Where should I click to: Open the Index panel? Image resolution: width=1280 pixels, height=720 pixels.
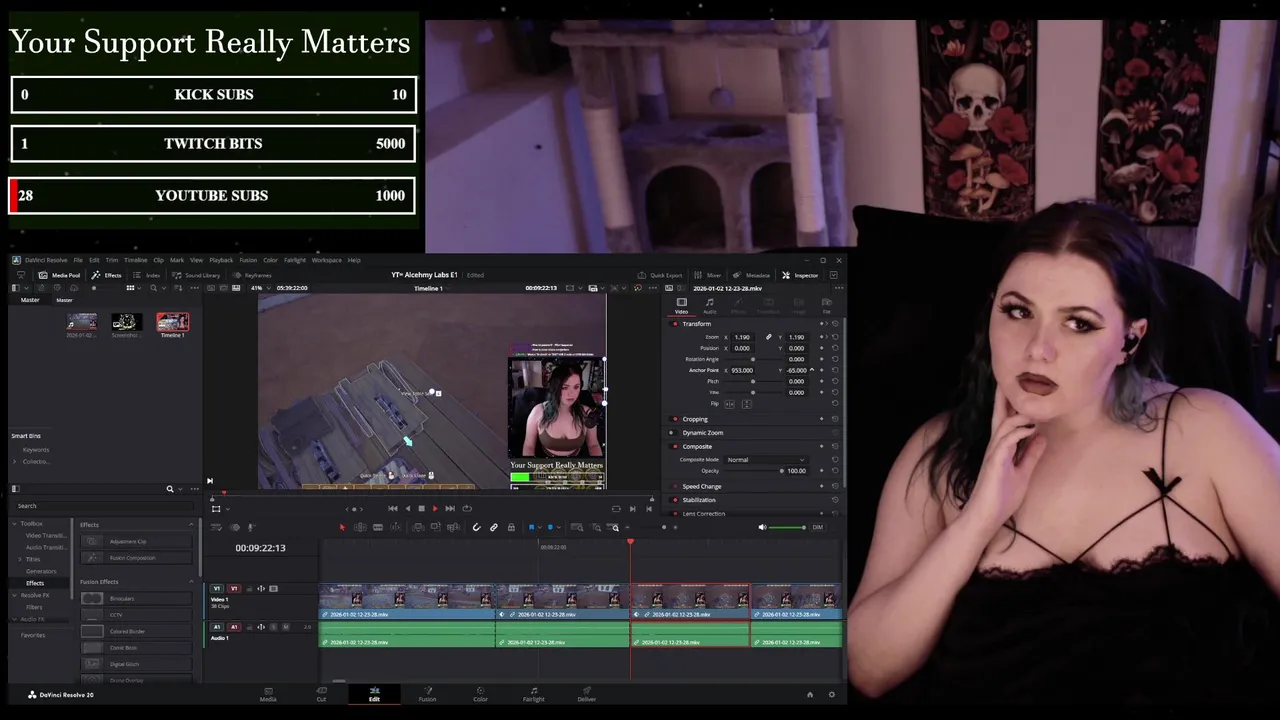tap(147, 275)
